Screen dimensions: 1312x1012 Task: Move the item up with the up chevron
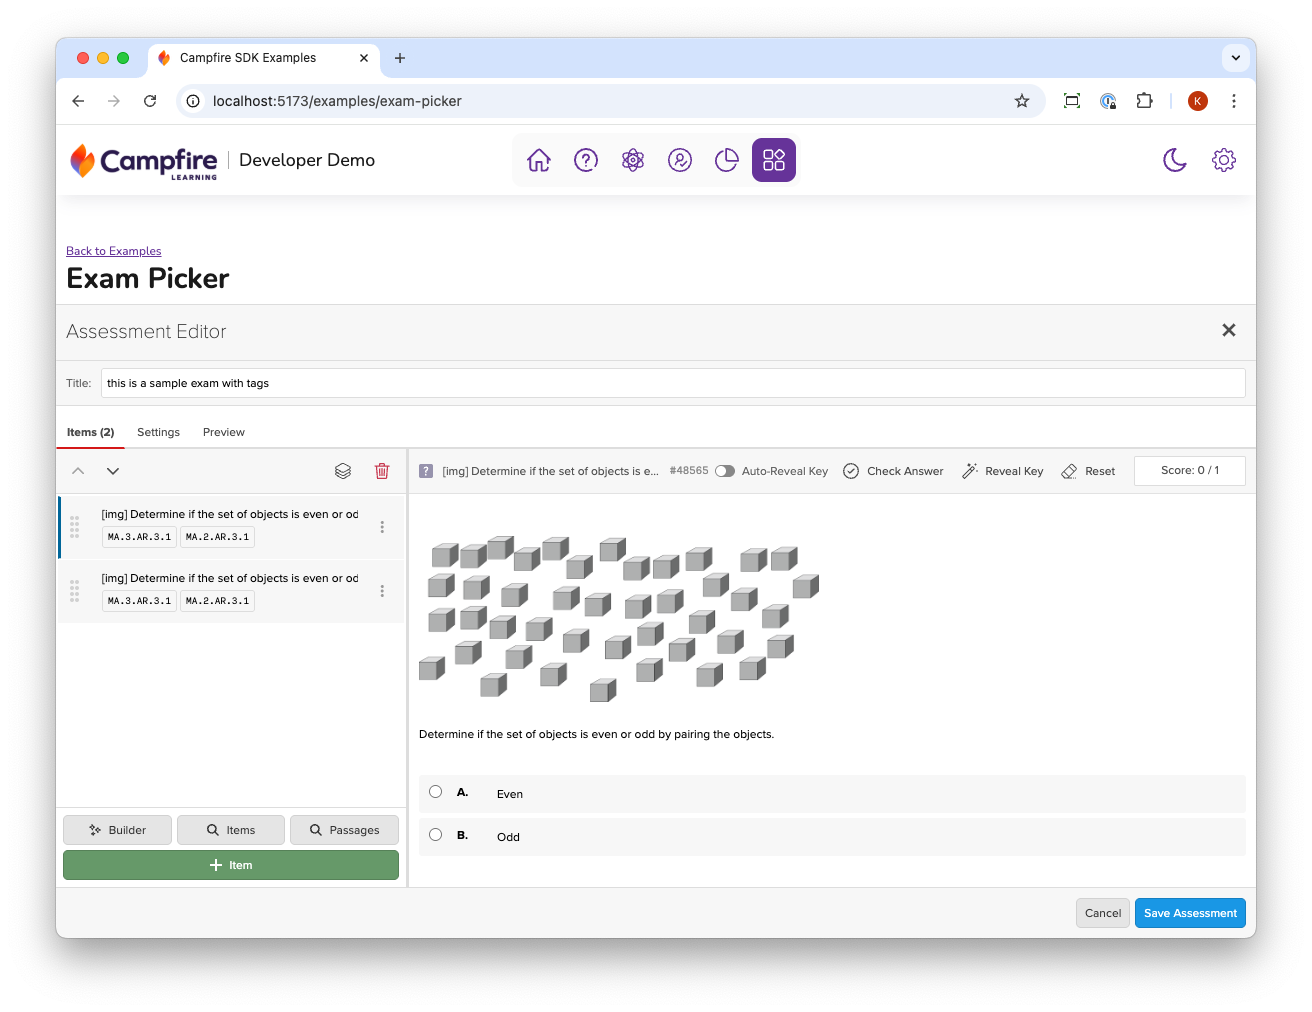coord(78,471)
